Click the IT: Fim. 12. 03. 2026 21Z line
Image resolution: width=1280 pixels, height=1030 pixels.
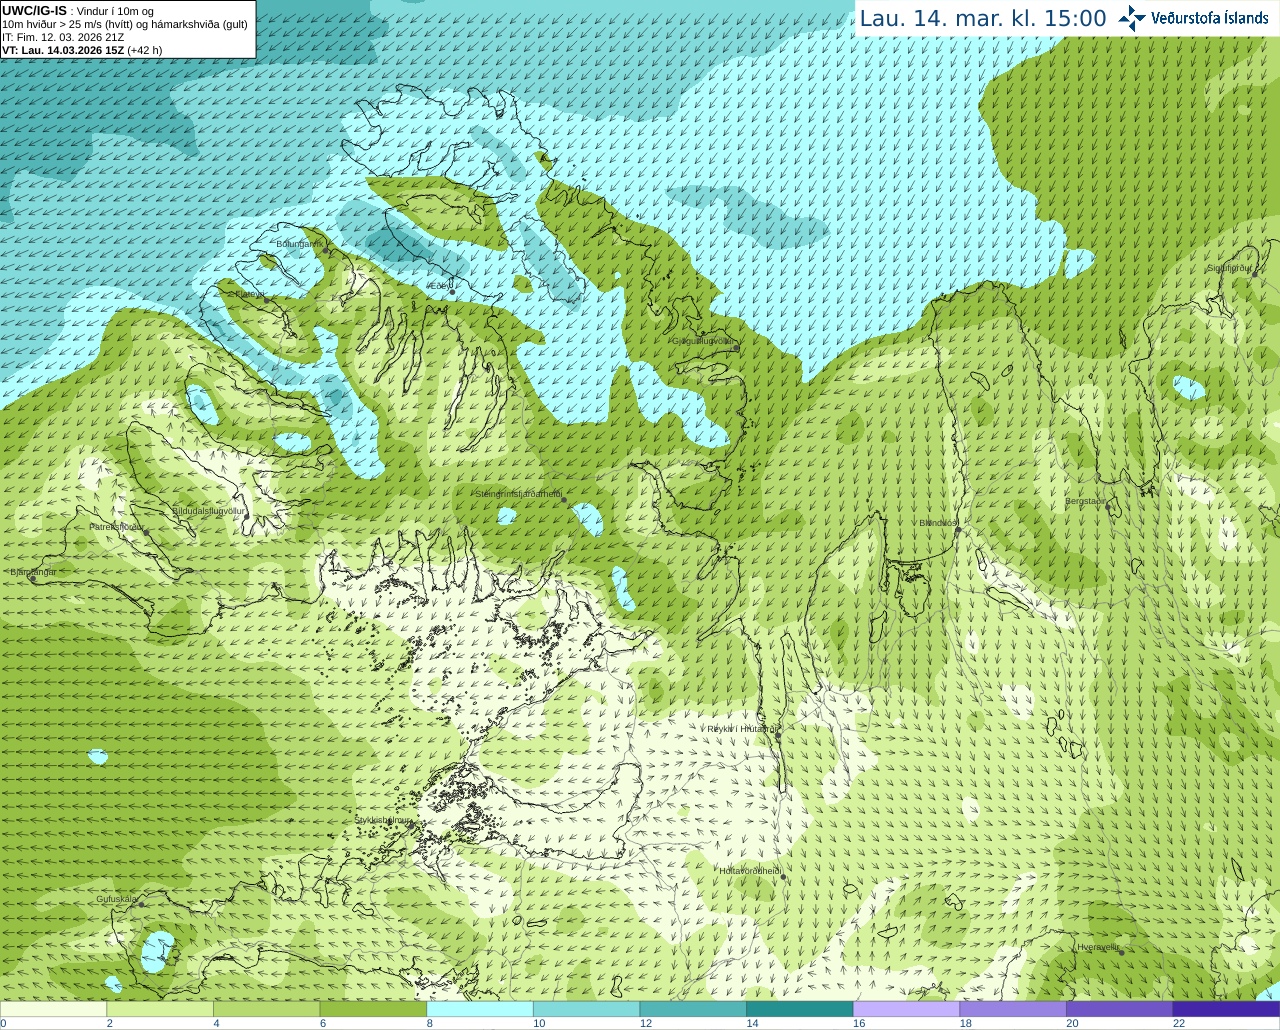63,37
